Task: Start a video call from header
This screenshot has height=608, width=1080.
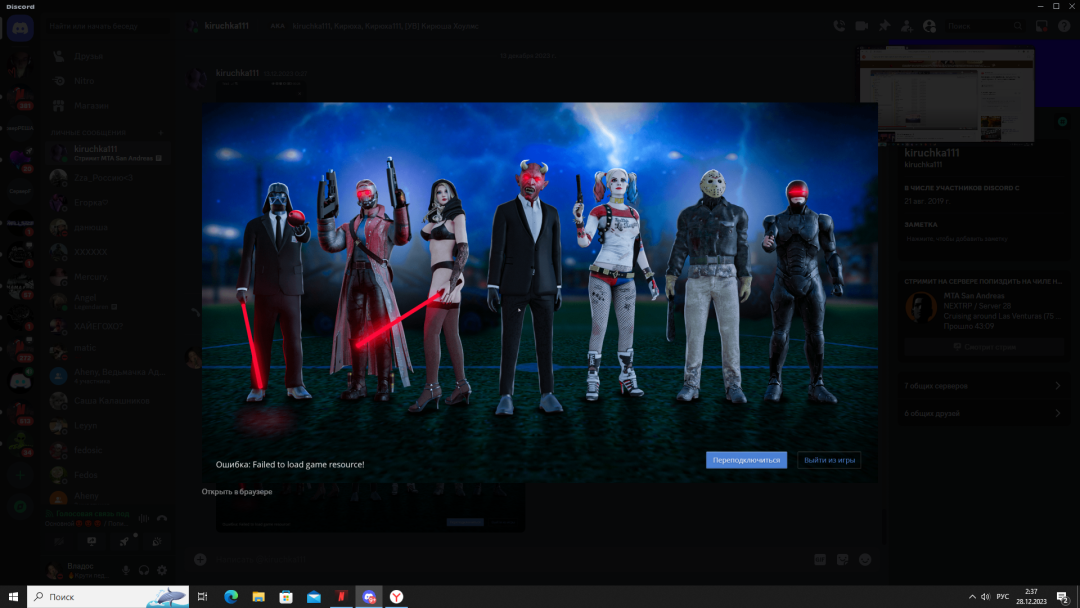Action: pyautogui.click(x=862, y=26)
